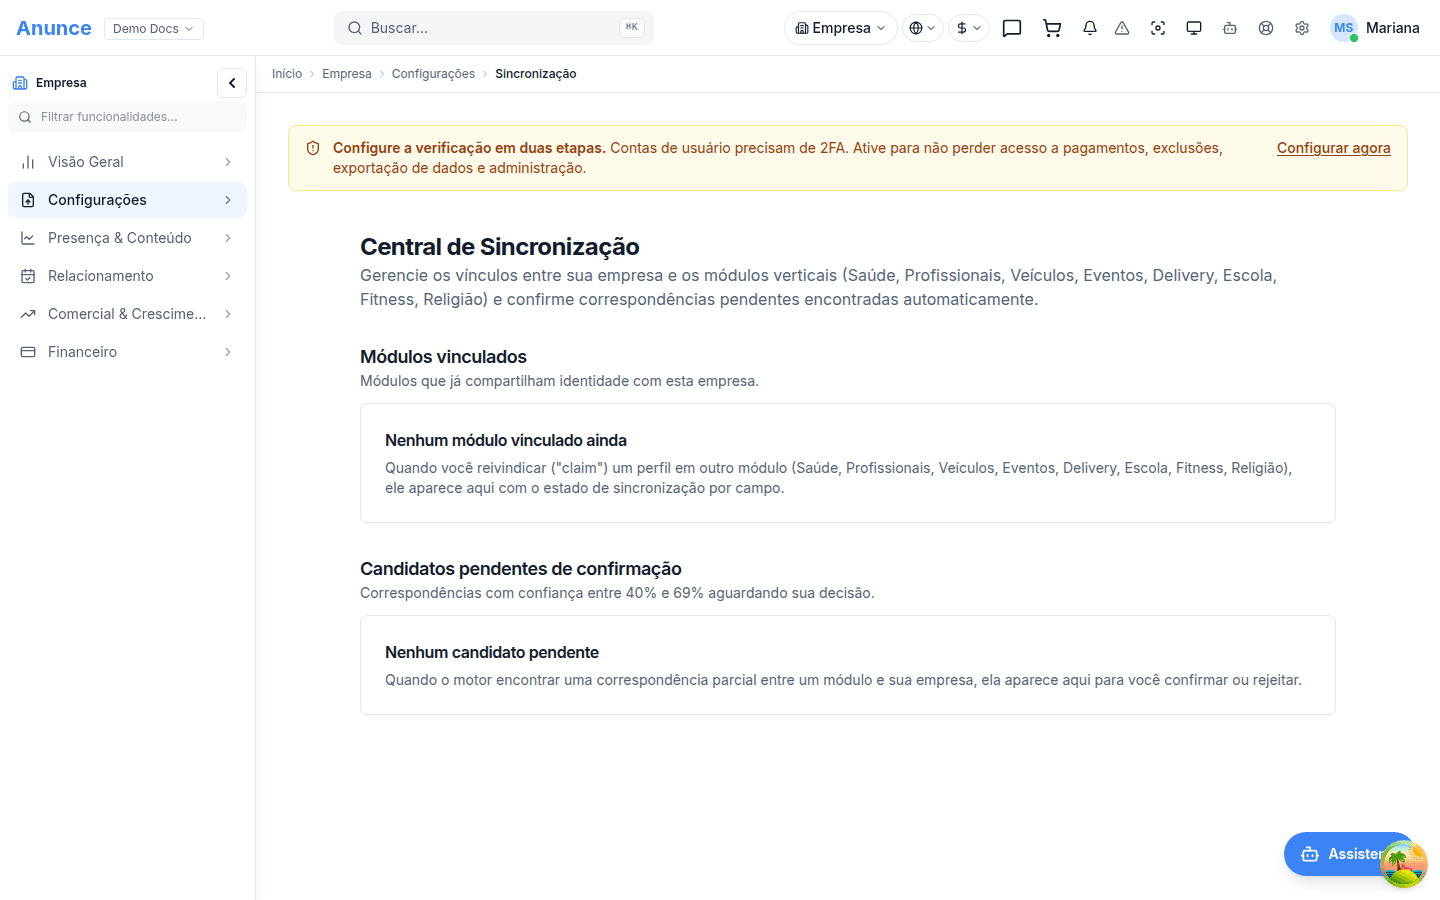Open the settings gear icon
The width and height of the screenshot is (1440, 900).
[x=1302, y=28]
